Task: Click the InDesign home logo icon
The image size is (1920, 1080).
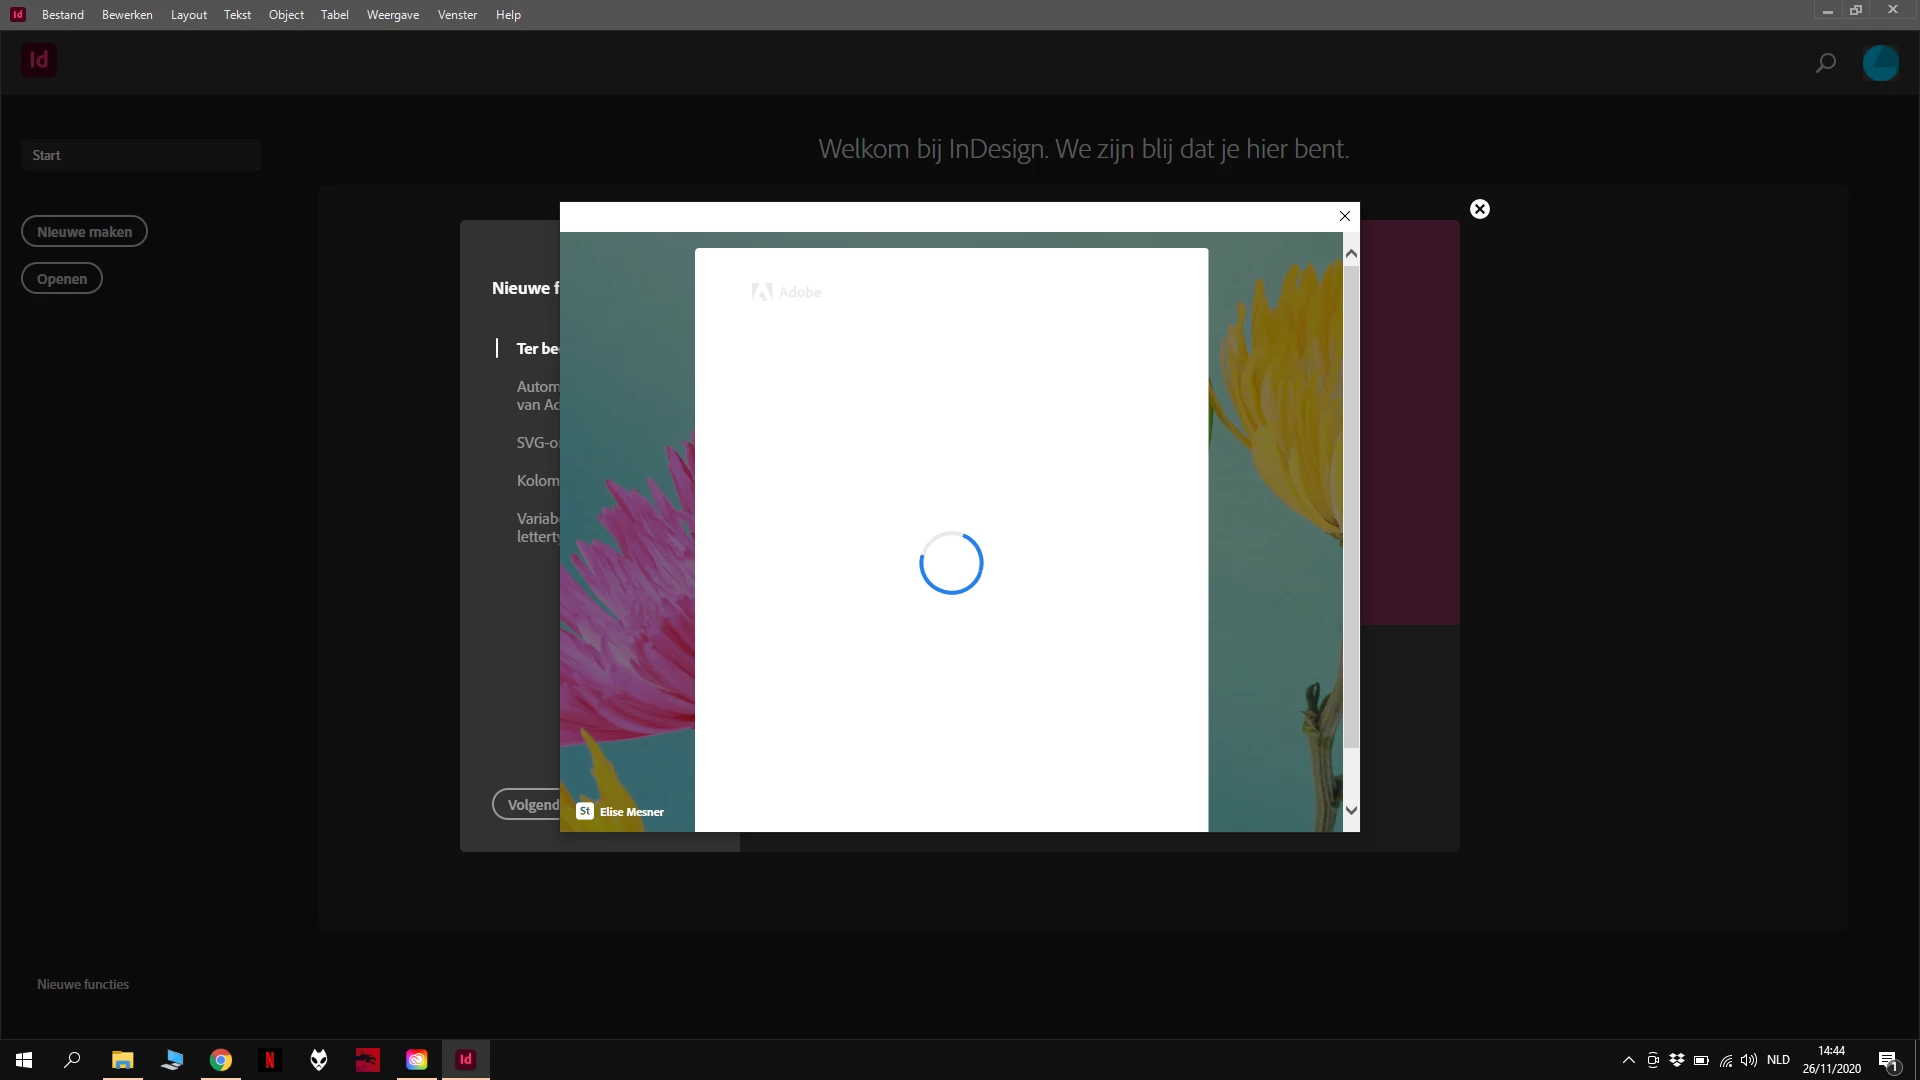Action: [39, 60]
